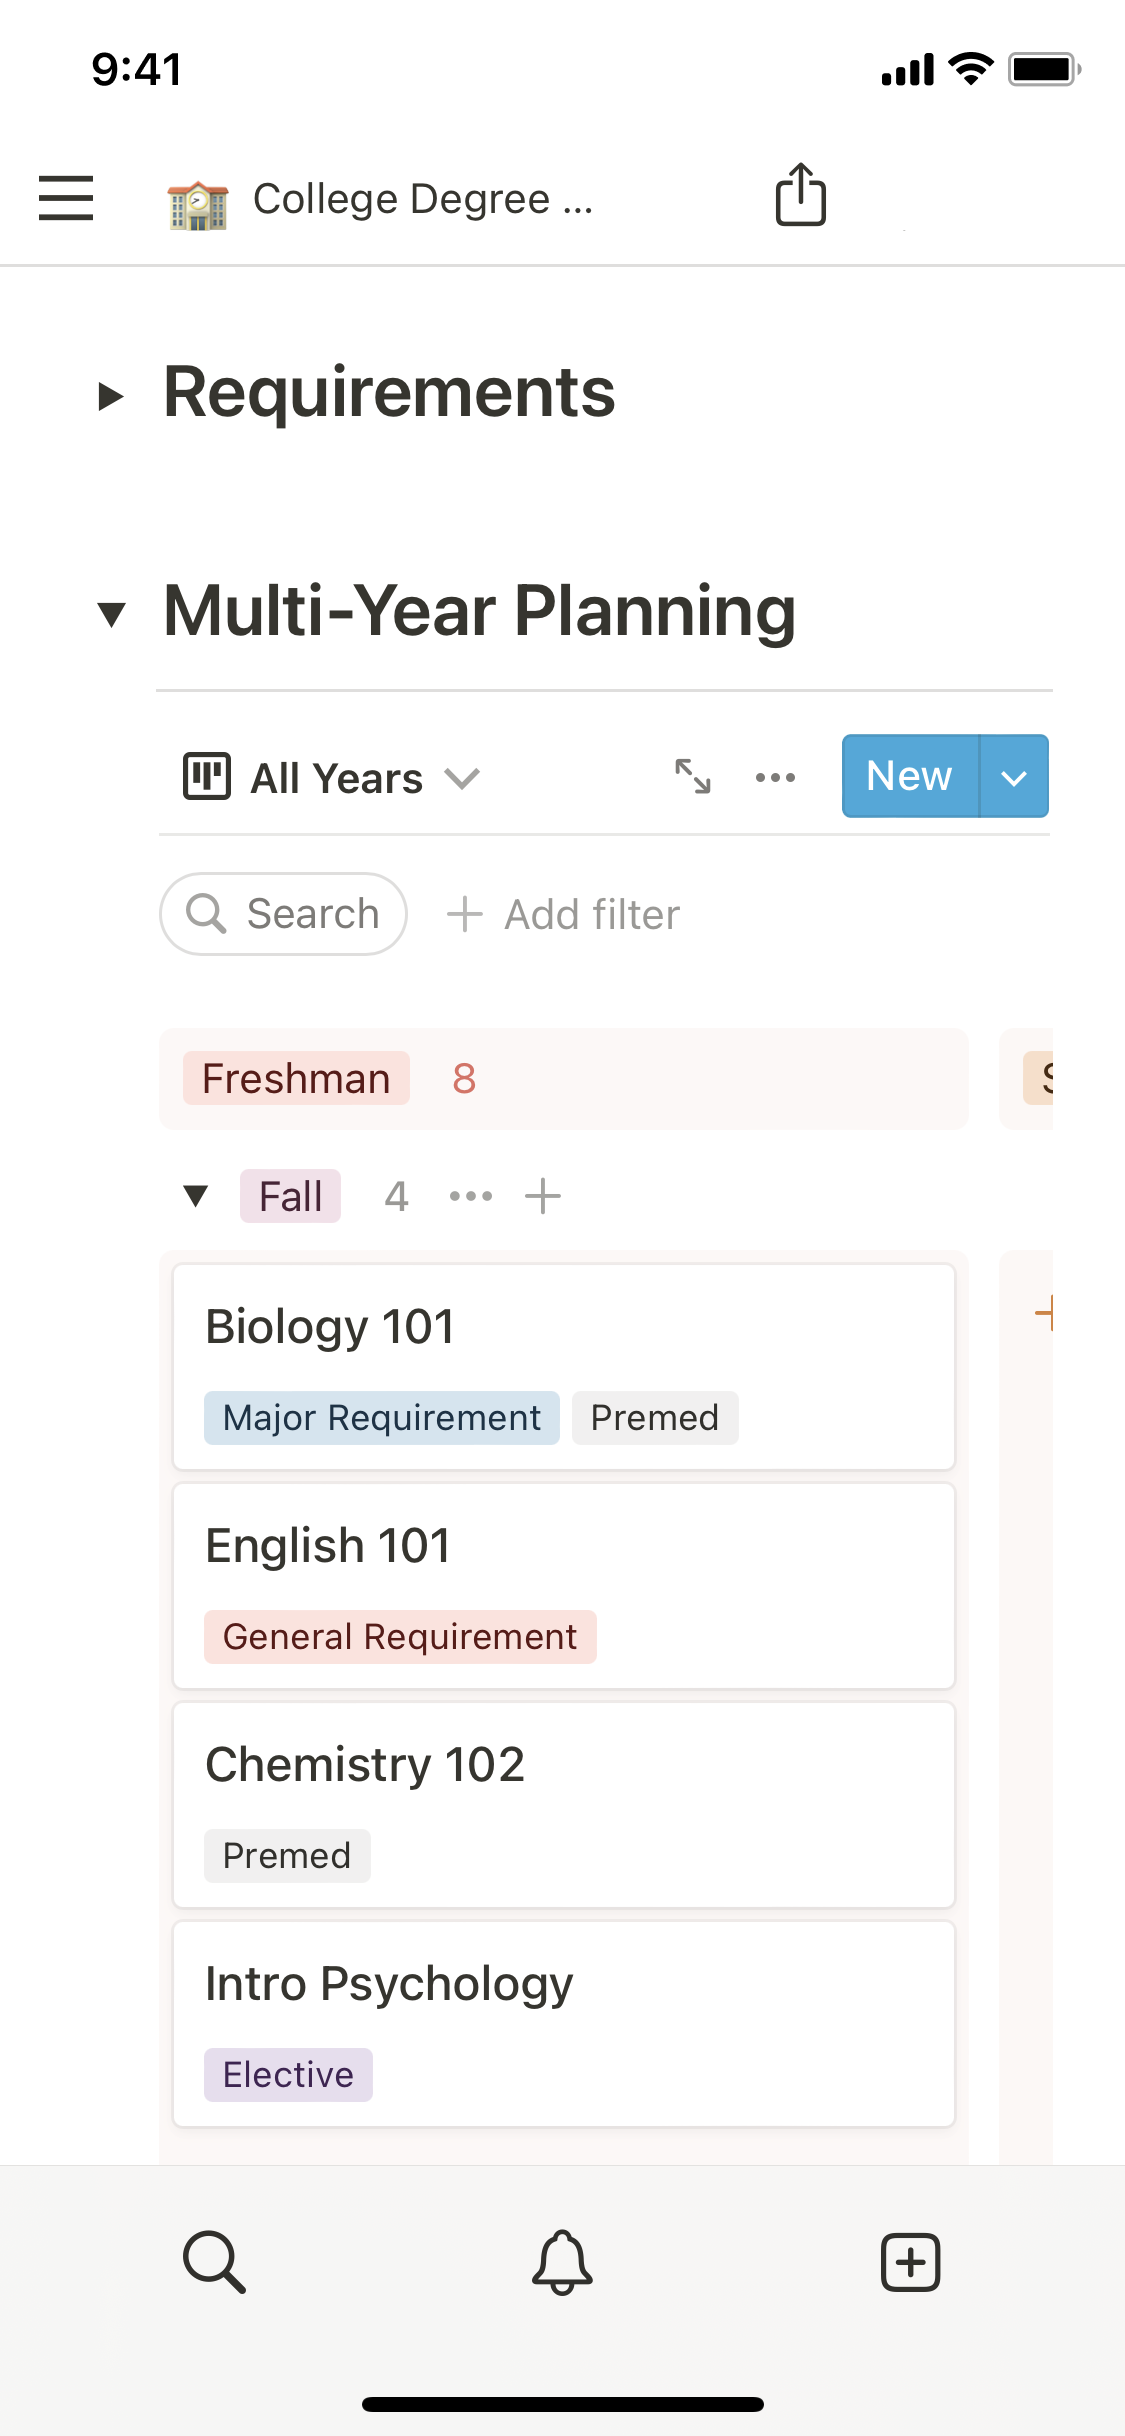Viewport: 1125px width, 2436px height.
Task: Select the Freshman column tag
Action: 296,1079
